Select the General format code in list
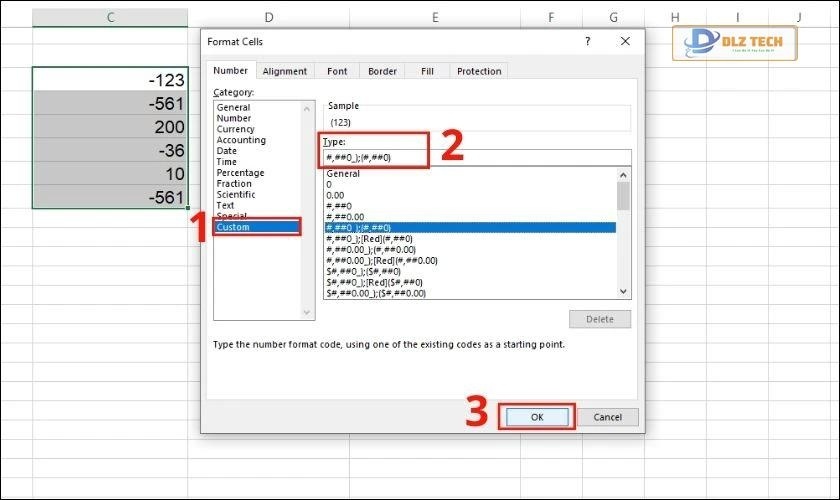This screenshot has height=500, width=840. tap(343, 173)
